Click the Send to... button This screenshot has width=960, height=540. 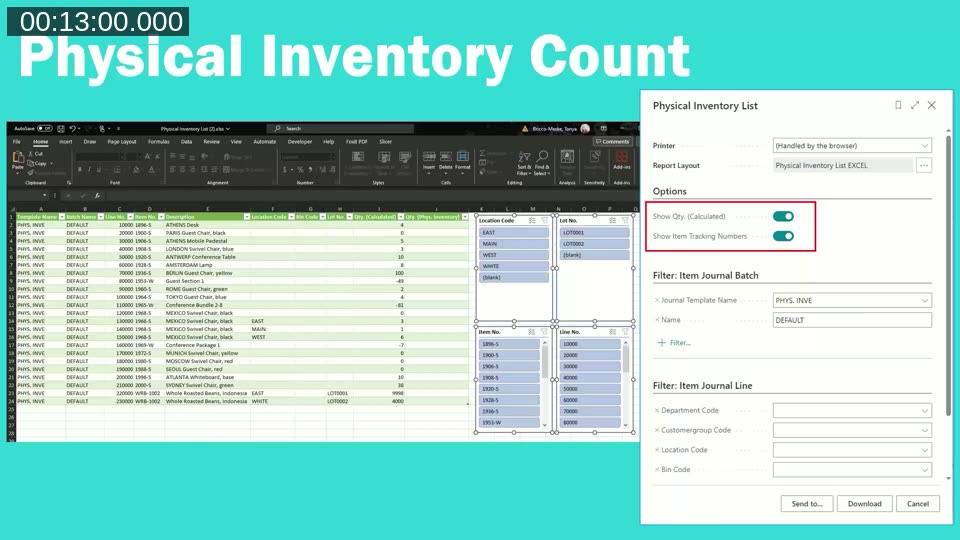(x=807, y=504)
